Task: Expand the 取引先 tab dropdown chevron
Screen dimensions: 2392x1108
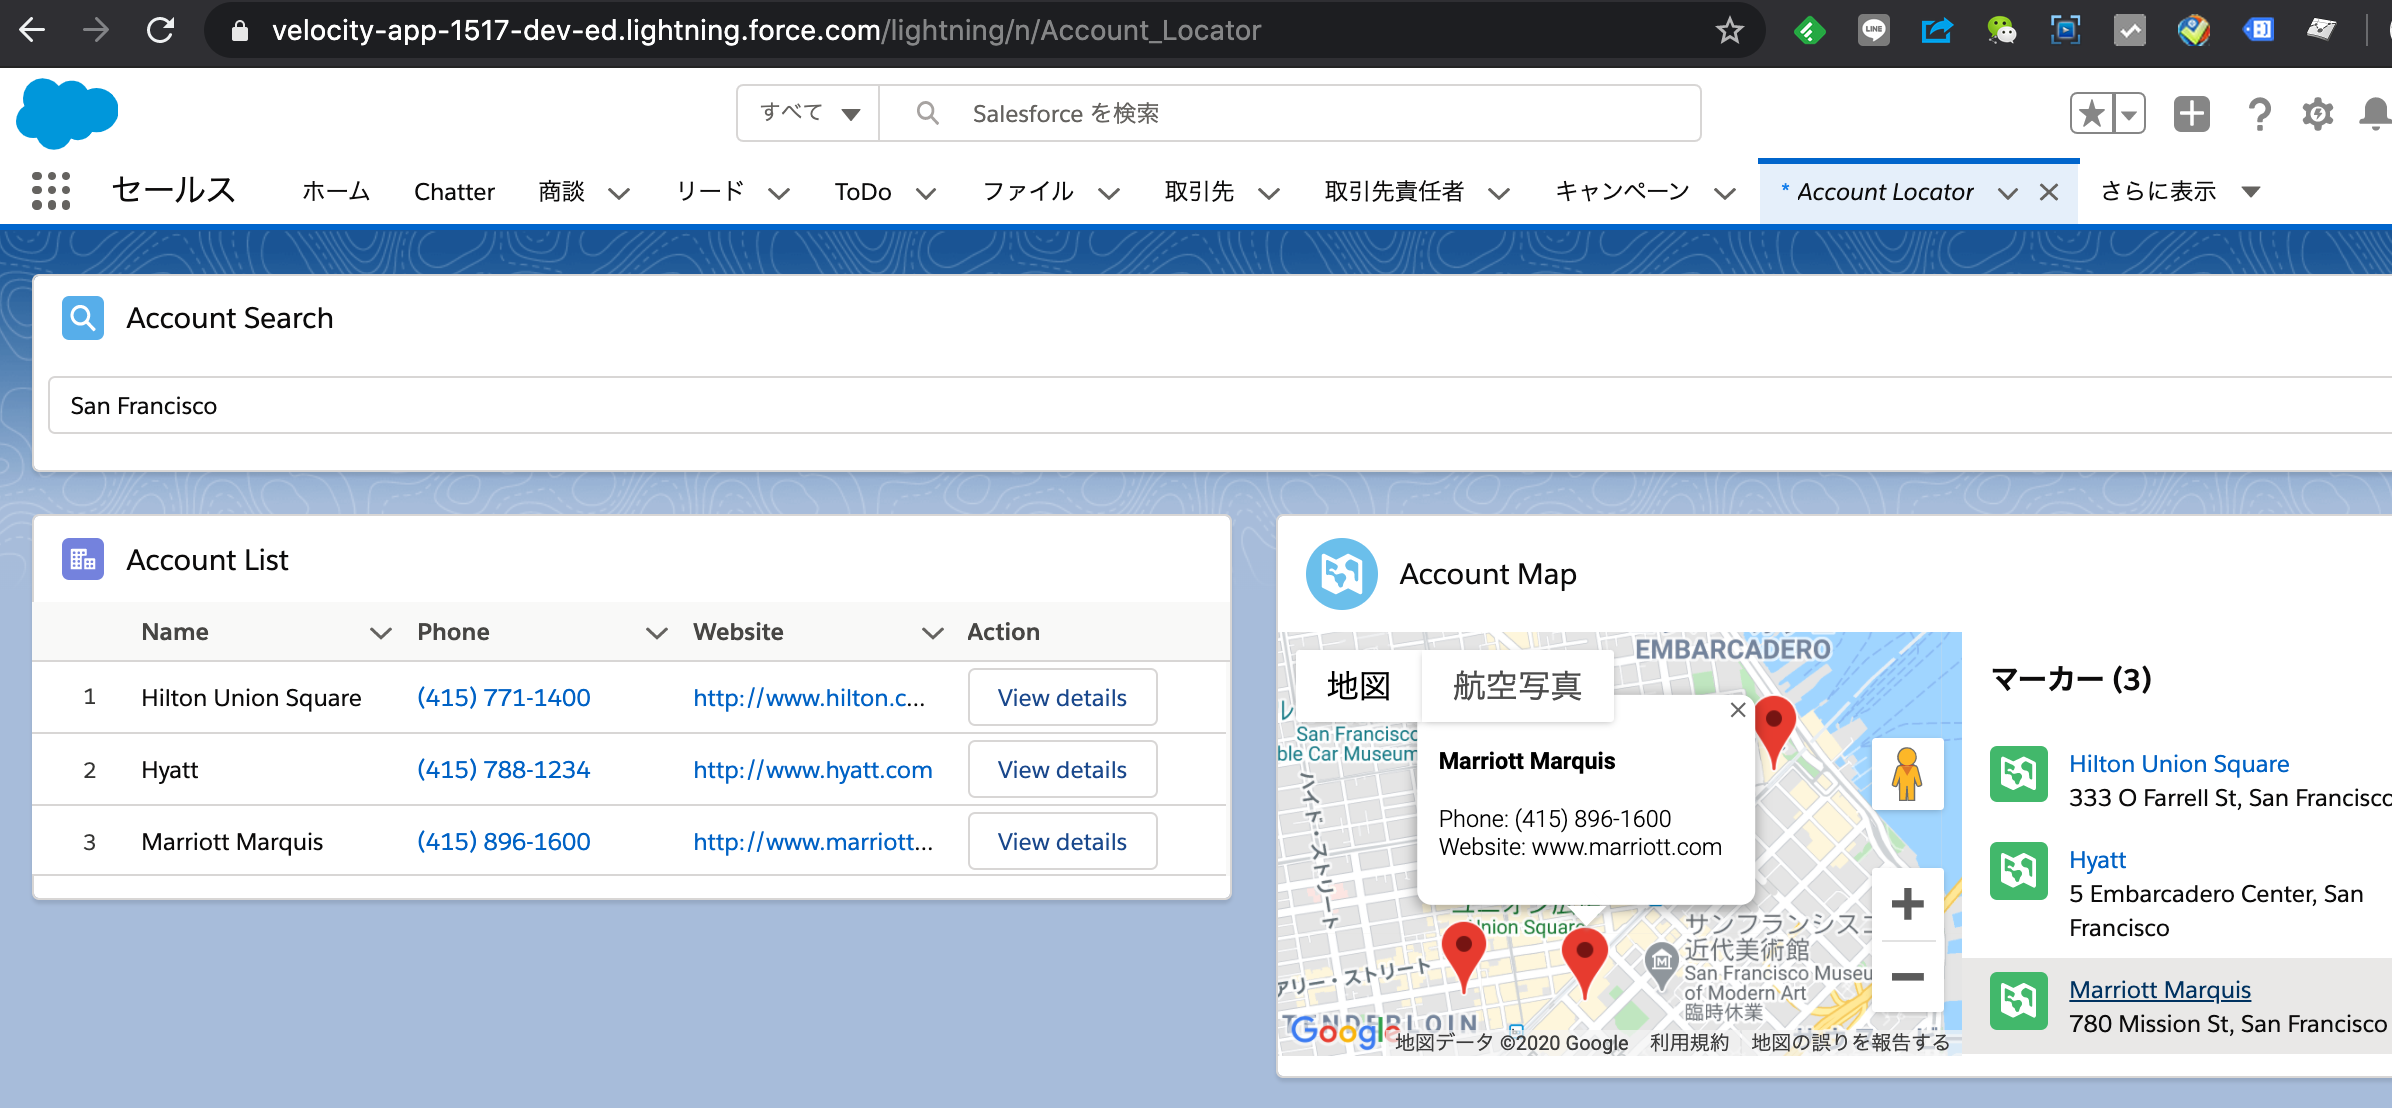Action: tap(1268, 192)
